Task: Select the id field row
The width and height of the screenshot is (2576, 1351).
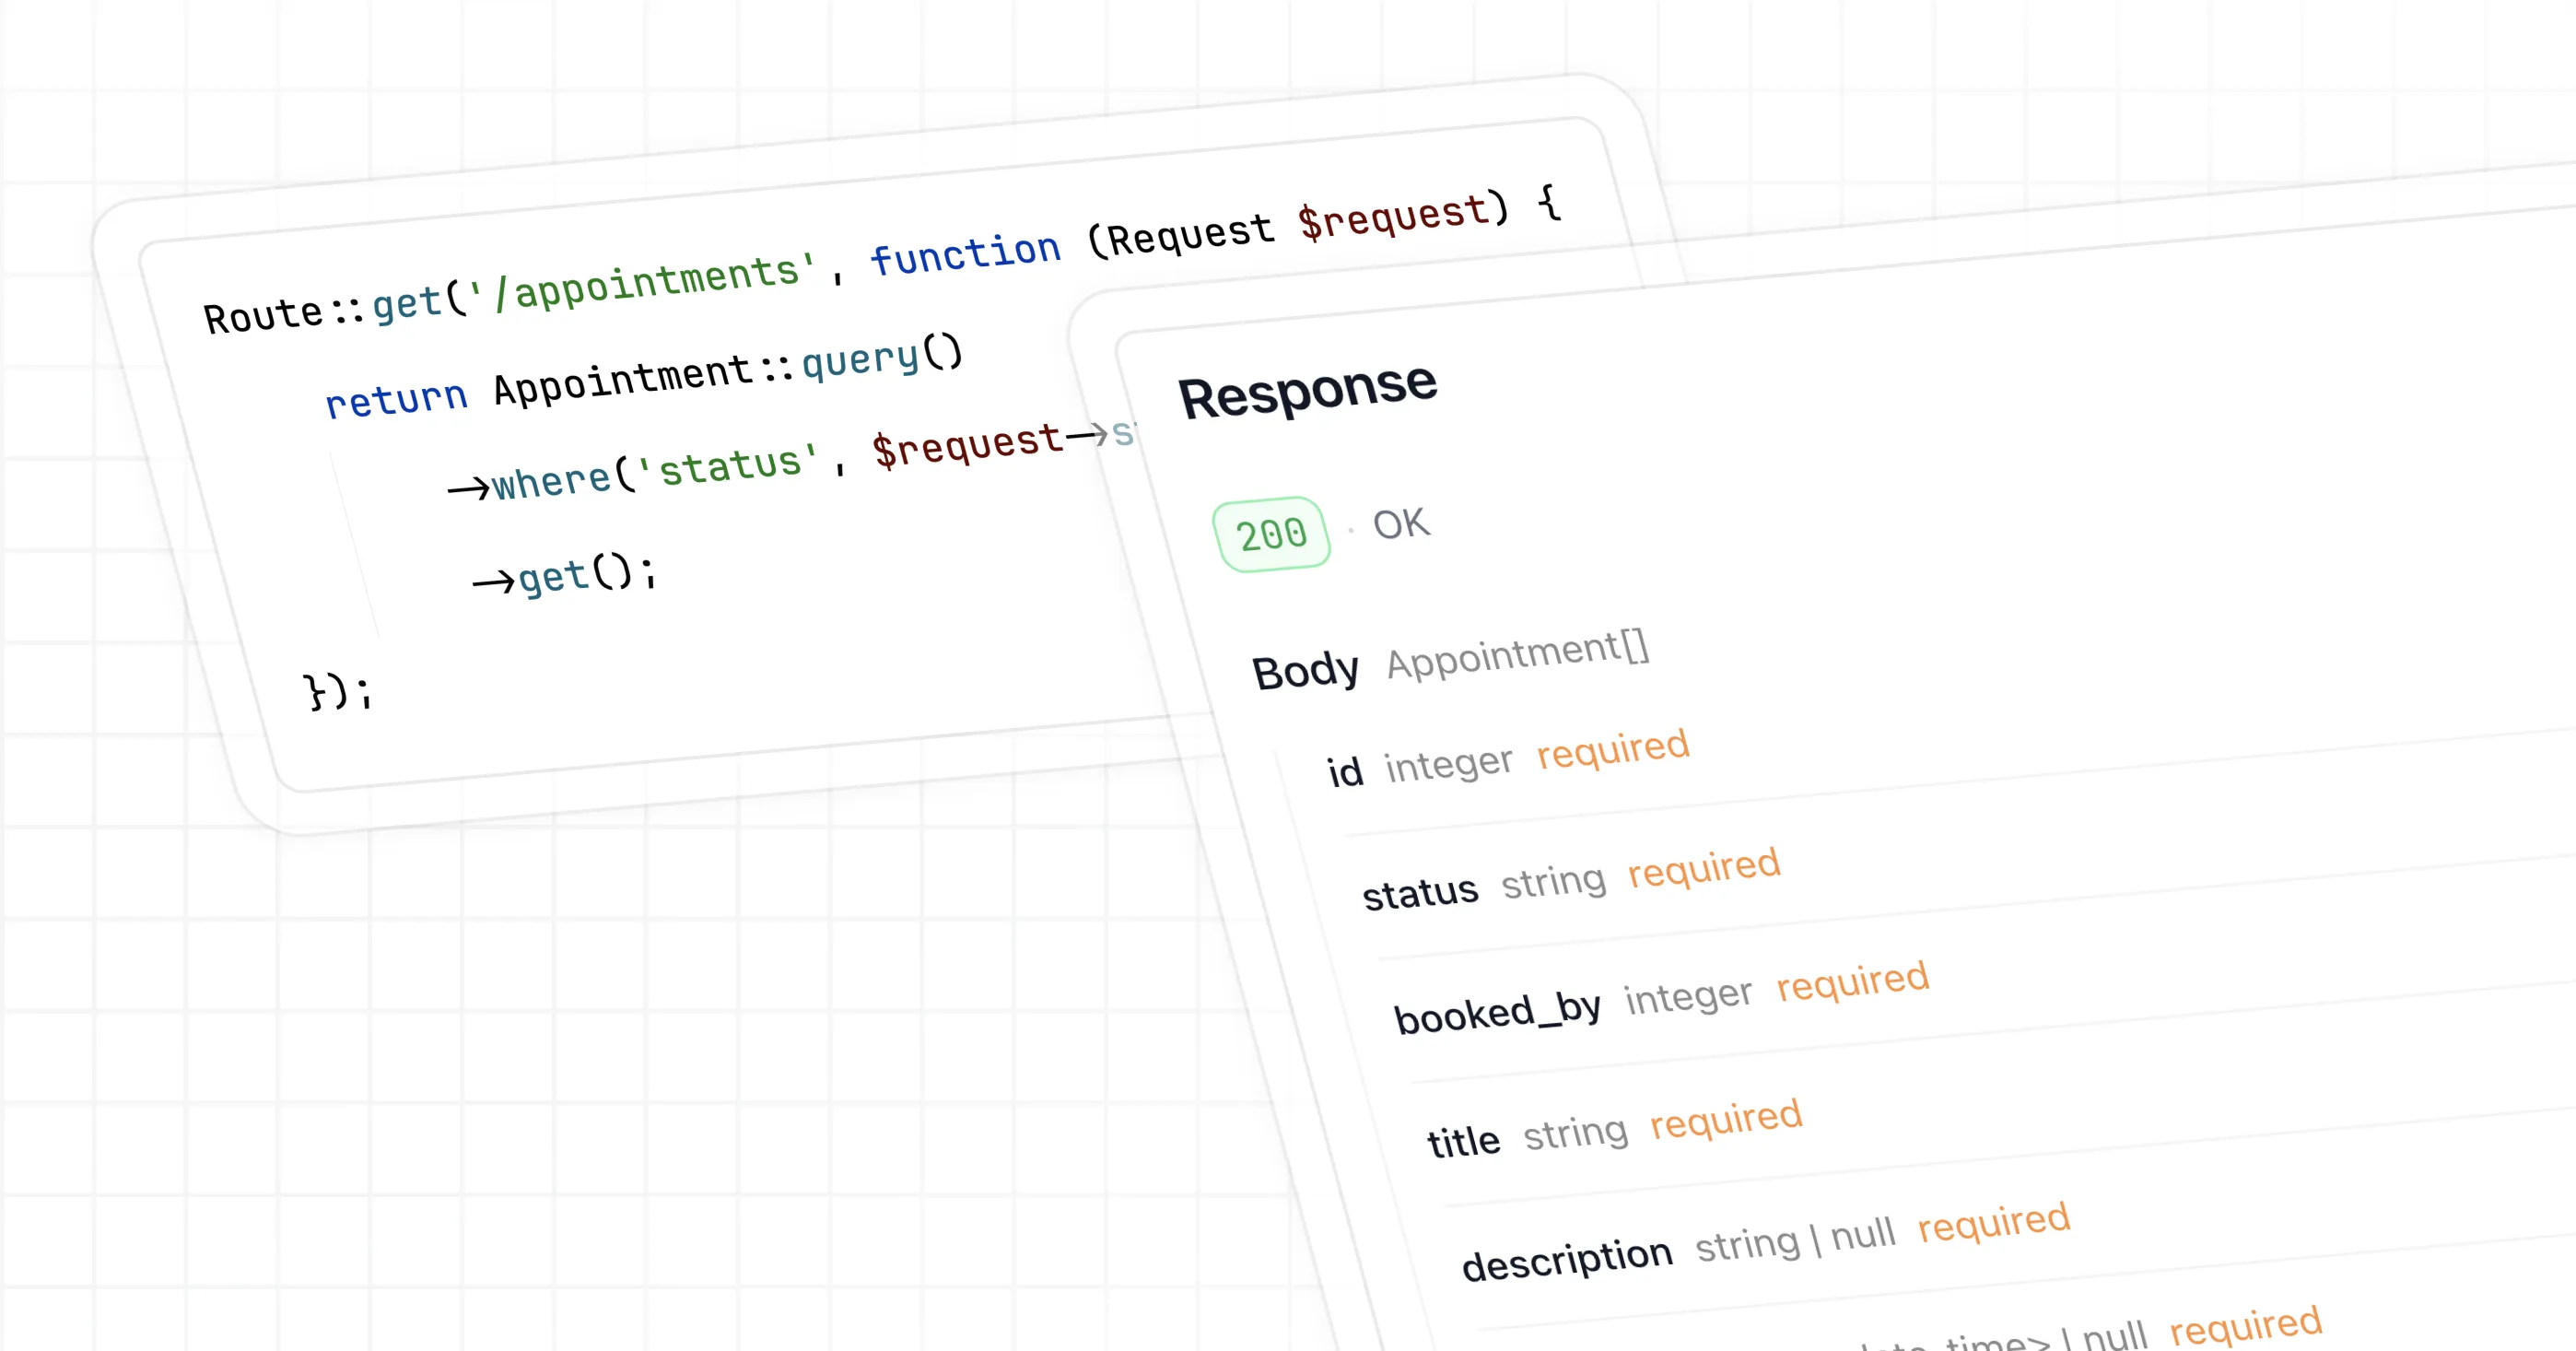Action: coord(1345,772)
